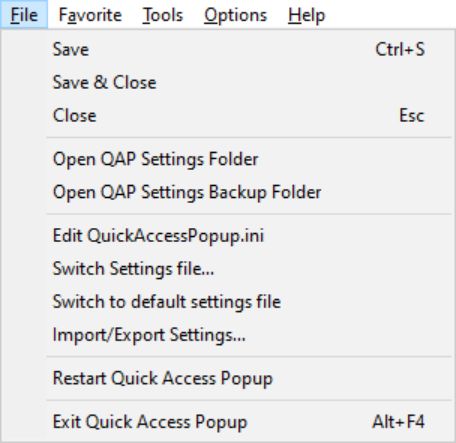The width and height of the screenshot is (456, 443).
Task: Open the Favorite menu
Action: [90, 15]
